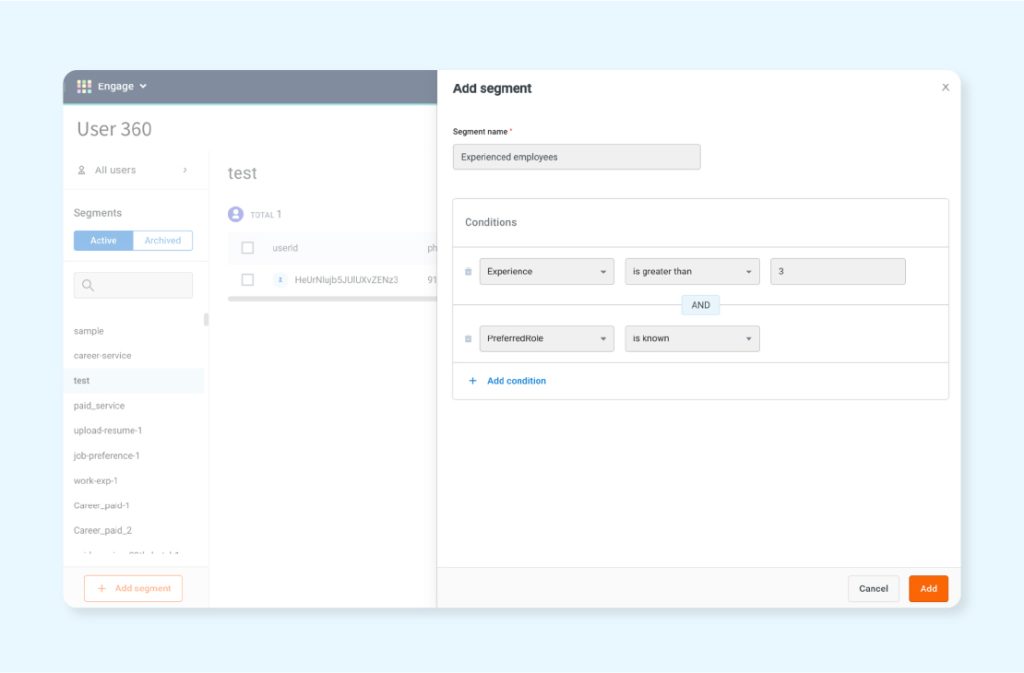1024x673 pixels.
Task: Expand the All users arrow
Action: [x=185, y=170]
